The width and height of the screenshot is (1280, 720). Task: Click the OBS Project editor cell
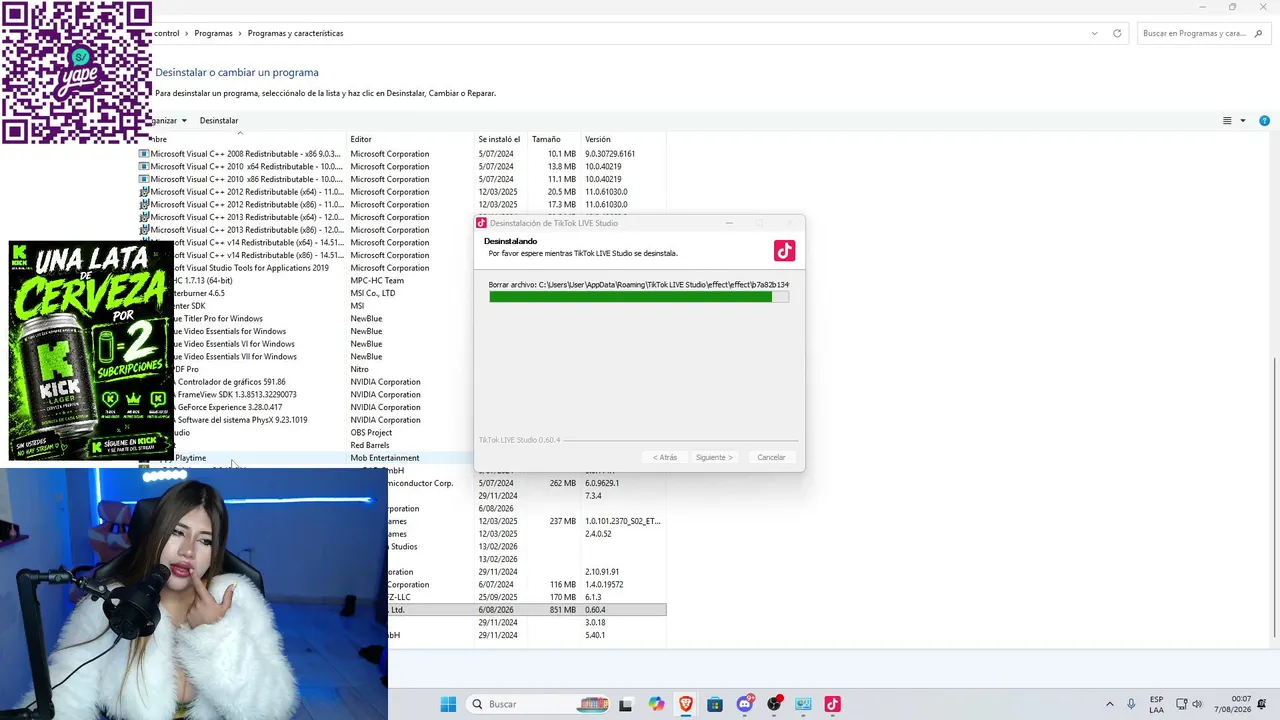[371, 433]
